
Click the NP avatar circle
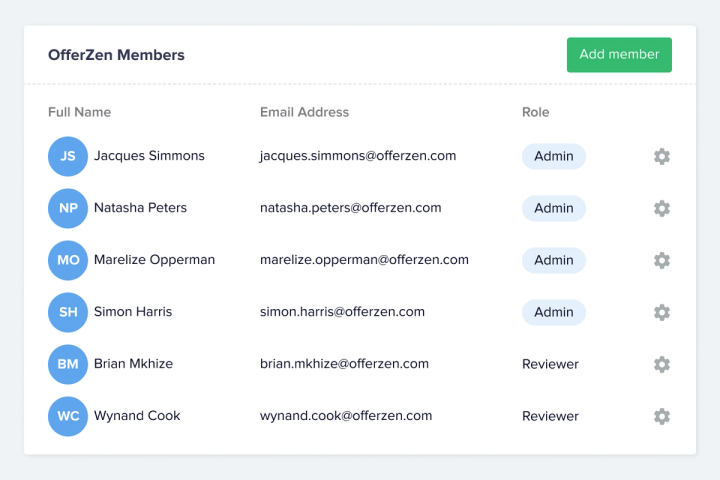click(x=68, y=208)
